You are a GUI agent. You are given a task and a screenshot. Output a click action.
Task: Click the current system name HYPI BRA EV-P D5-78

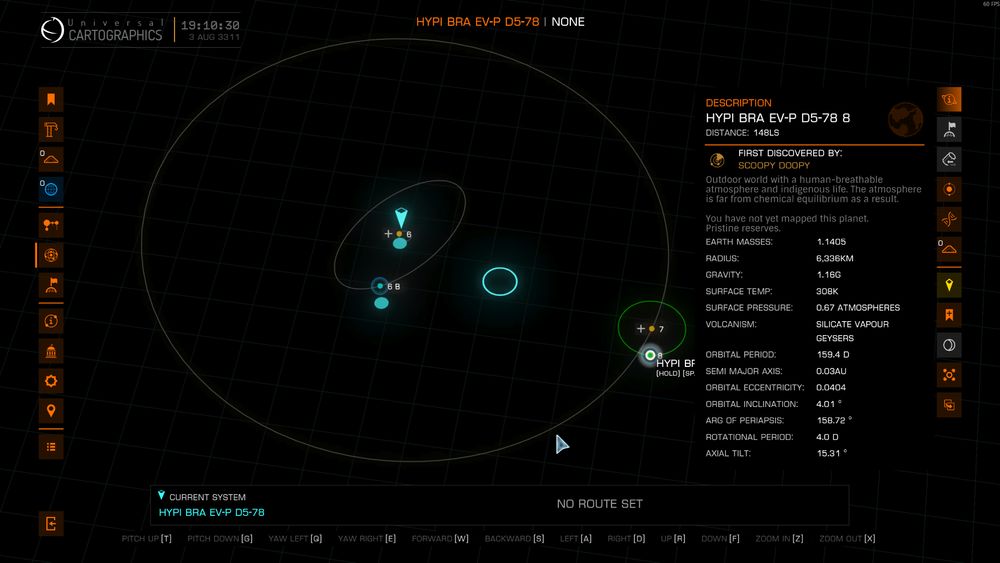pyautogui.click(x=212, y=512)
